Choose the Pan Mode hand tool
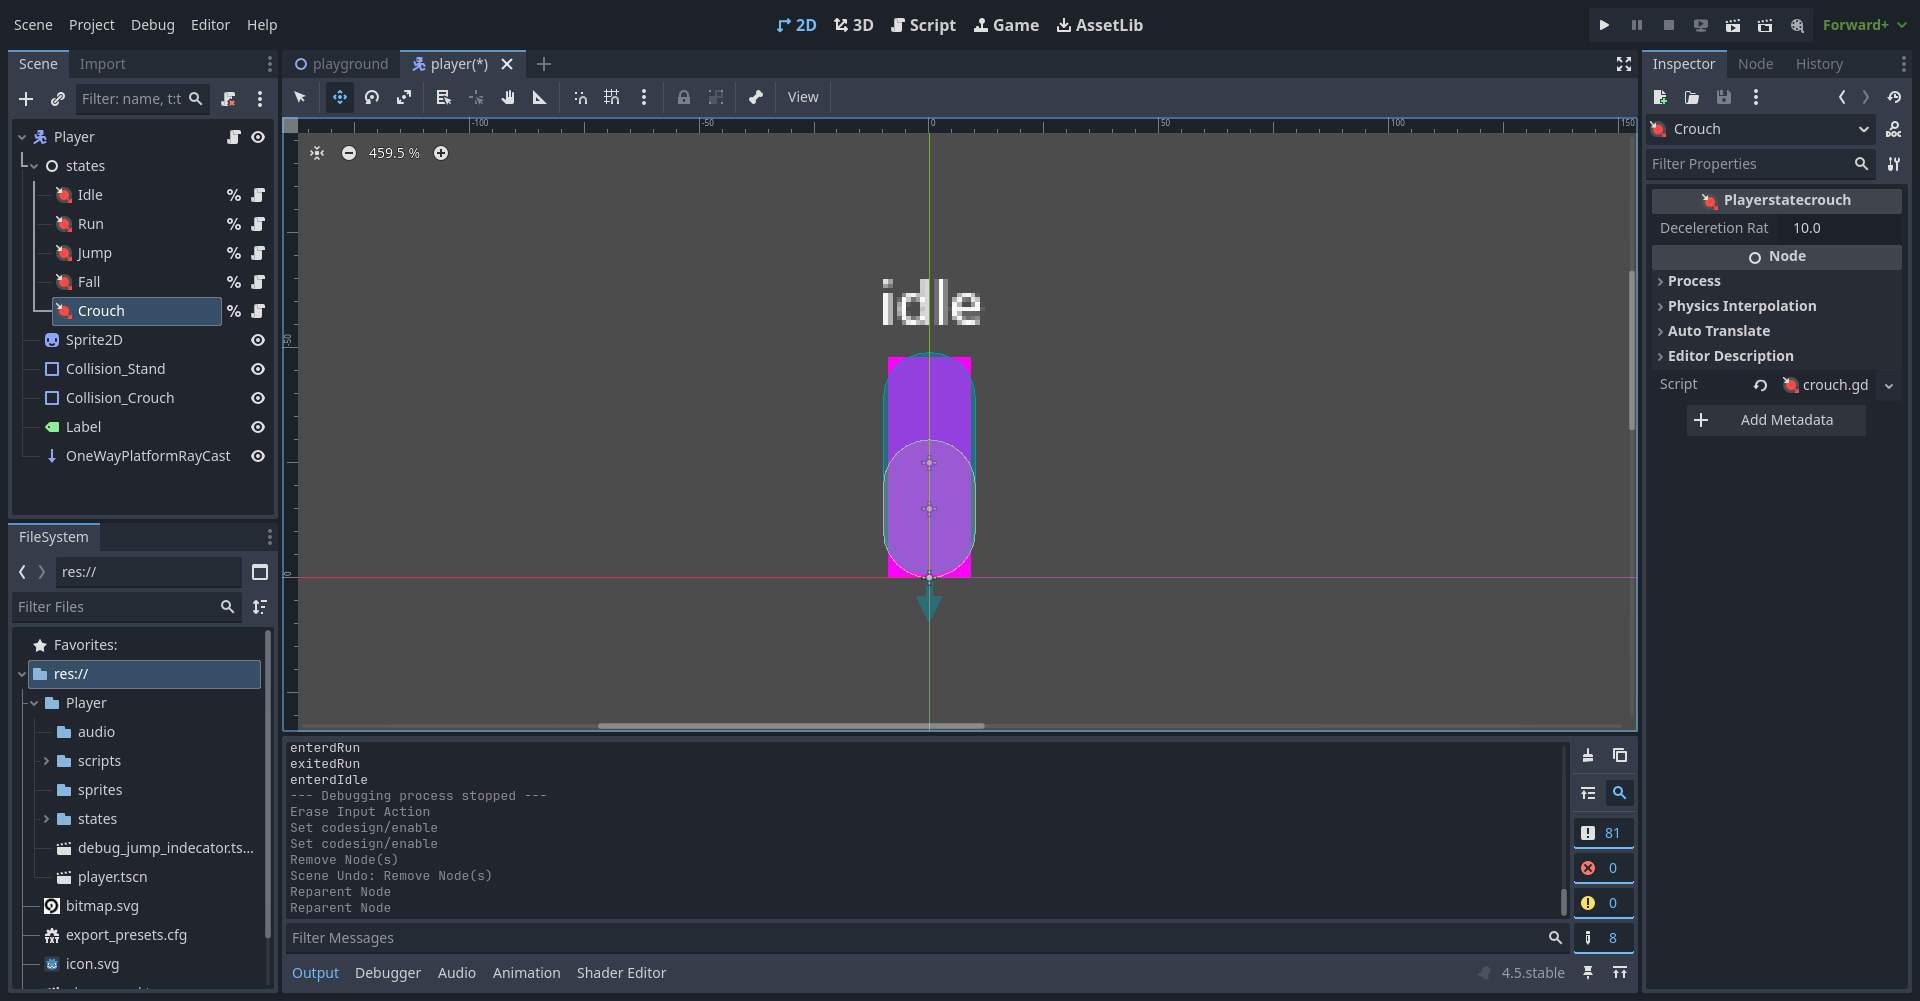1920x1001 pixels. click(x=508, y=97)
